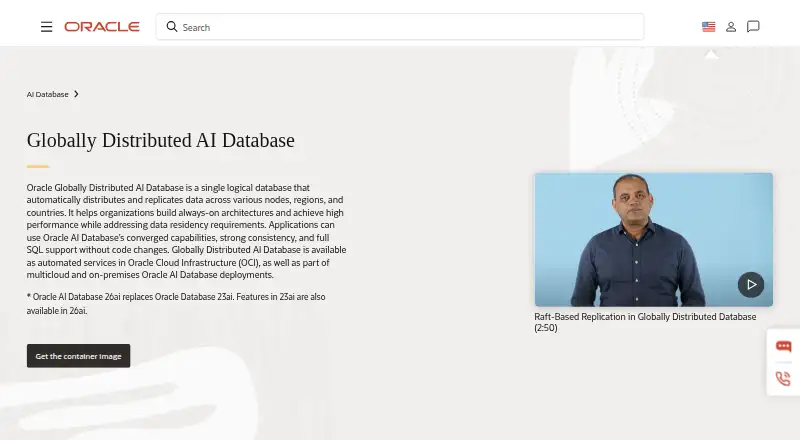Image resolution: width=800 pixels, height=440 pixels.
Task: Open the header chat bubble icon
Action: 753,27
